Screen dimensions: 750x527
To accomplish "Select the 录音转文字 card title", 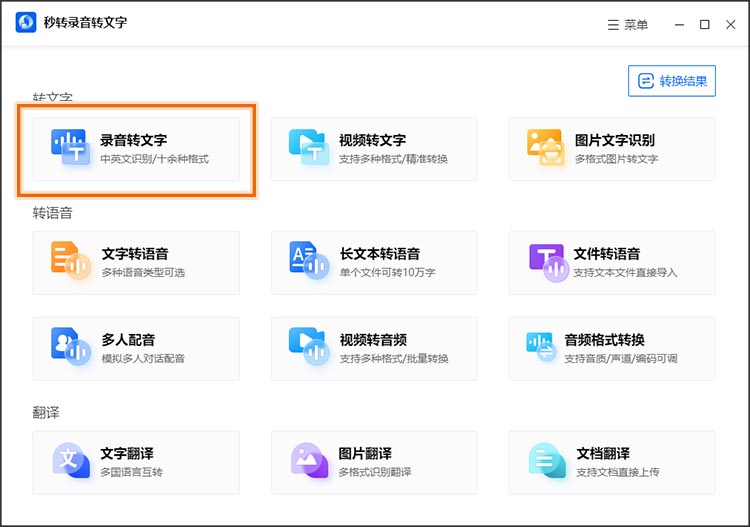I will 133,140.
